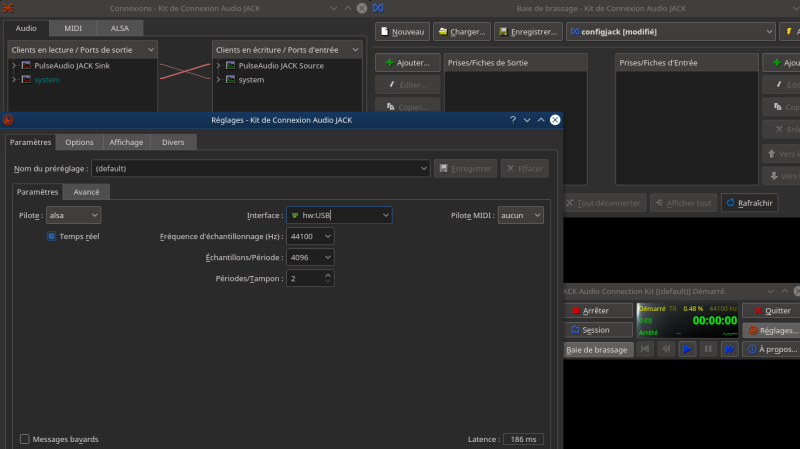Open the Pilote driver dropdown
The height and width of the screenshot is (449, 800).
[74, 215]
